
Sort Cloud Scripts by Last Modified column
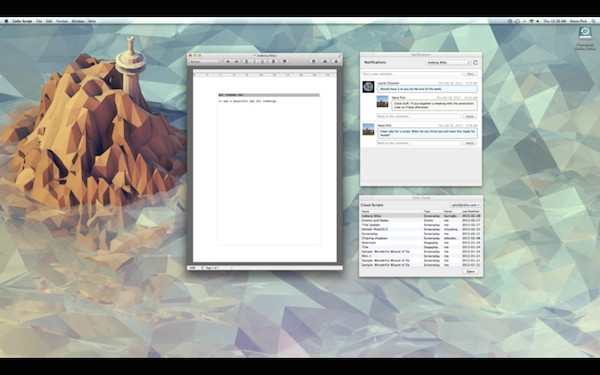tap(471, 211)
